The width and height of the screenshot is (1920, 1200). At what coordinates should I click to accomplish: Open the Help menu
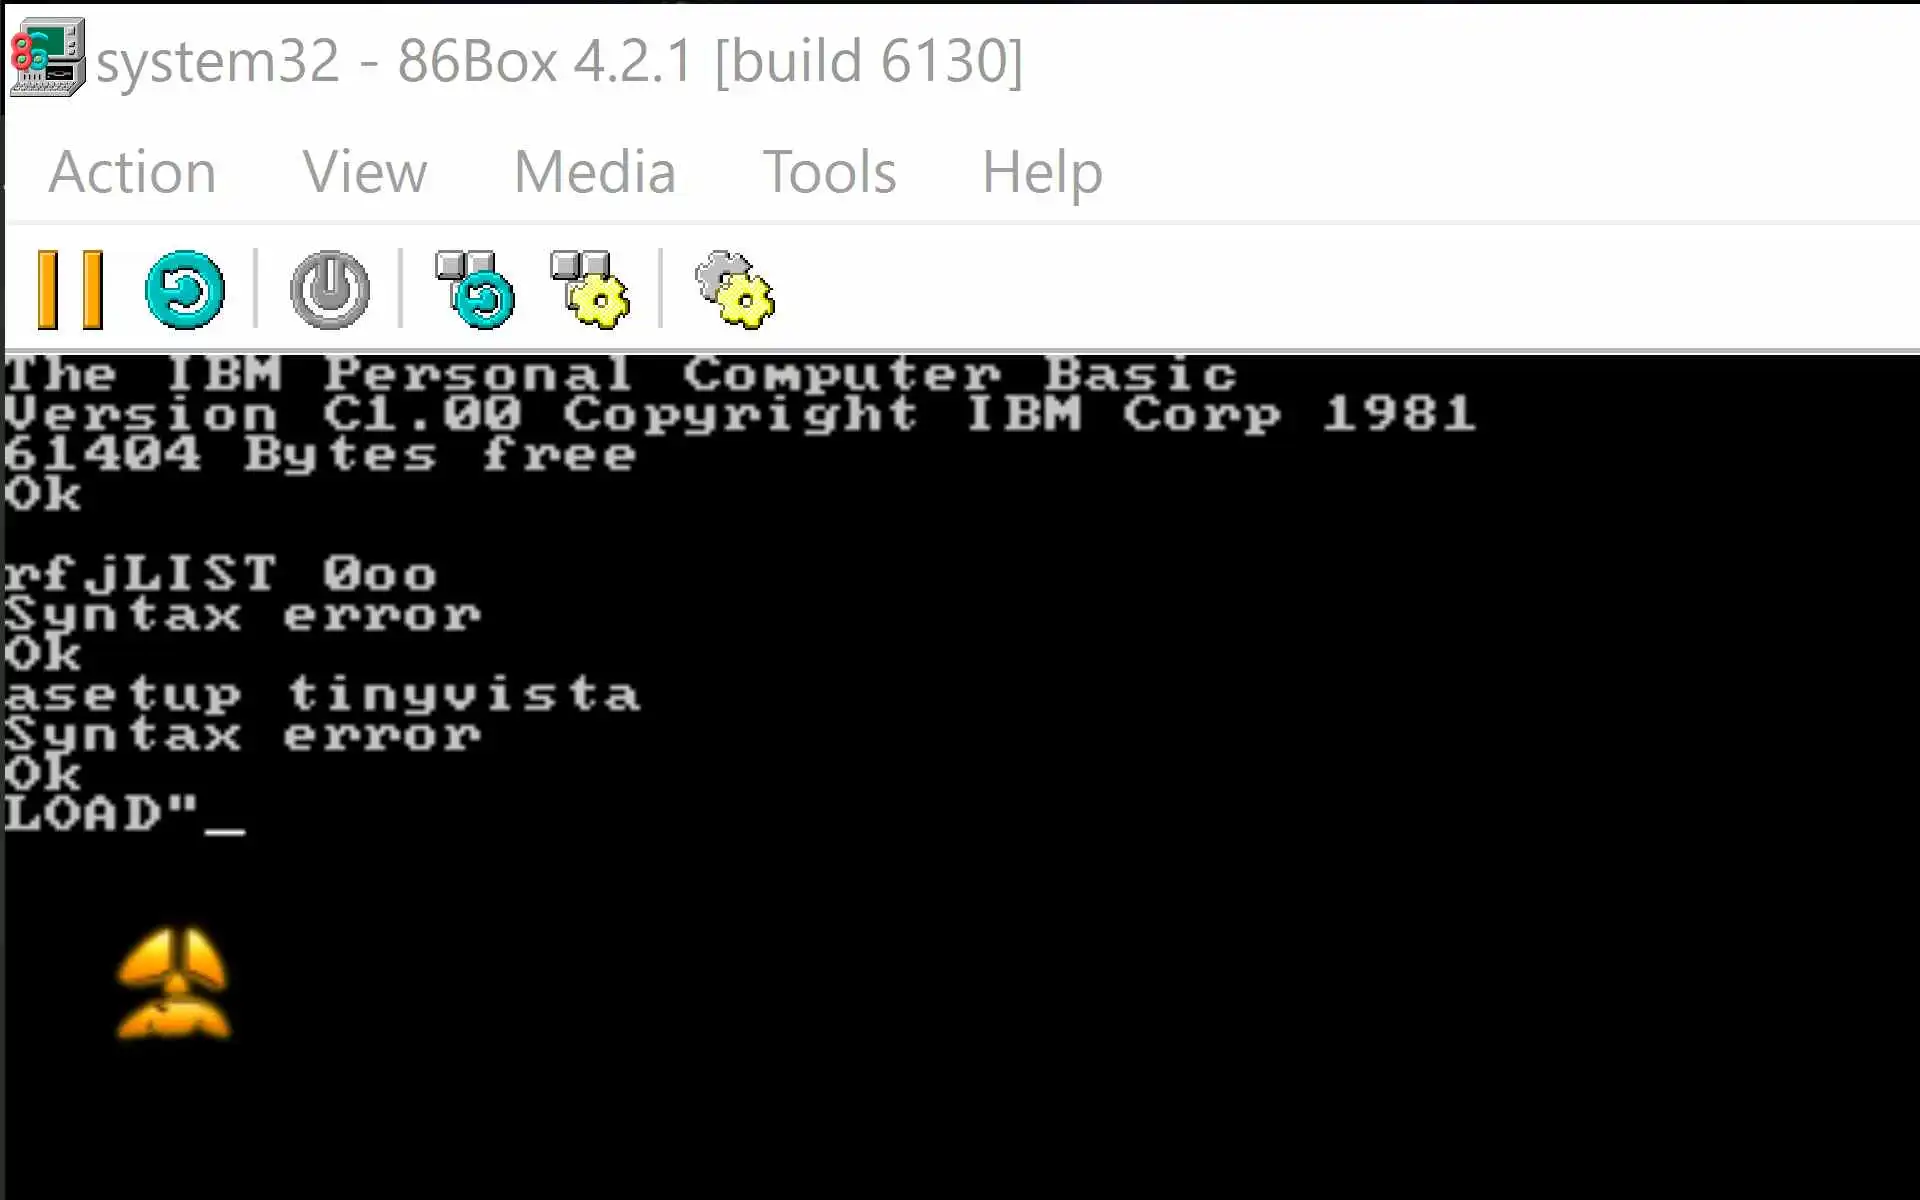(x=1042, y=172)
